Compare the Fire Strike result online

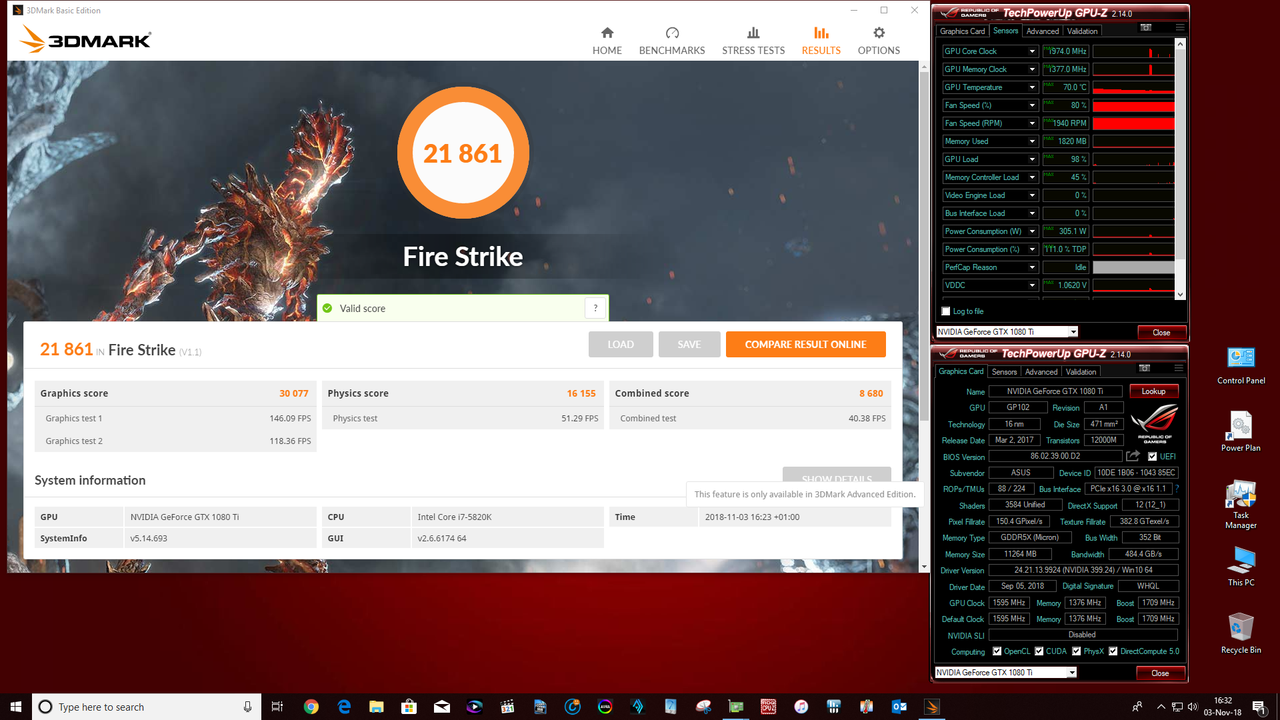pyautogui.click(x=805, y=344)
